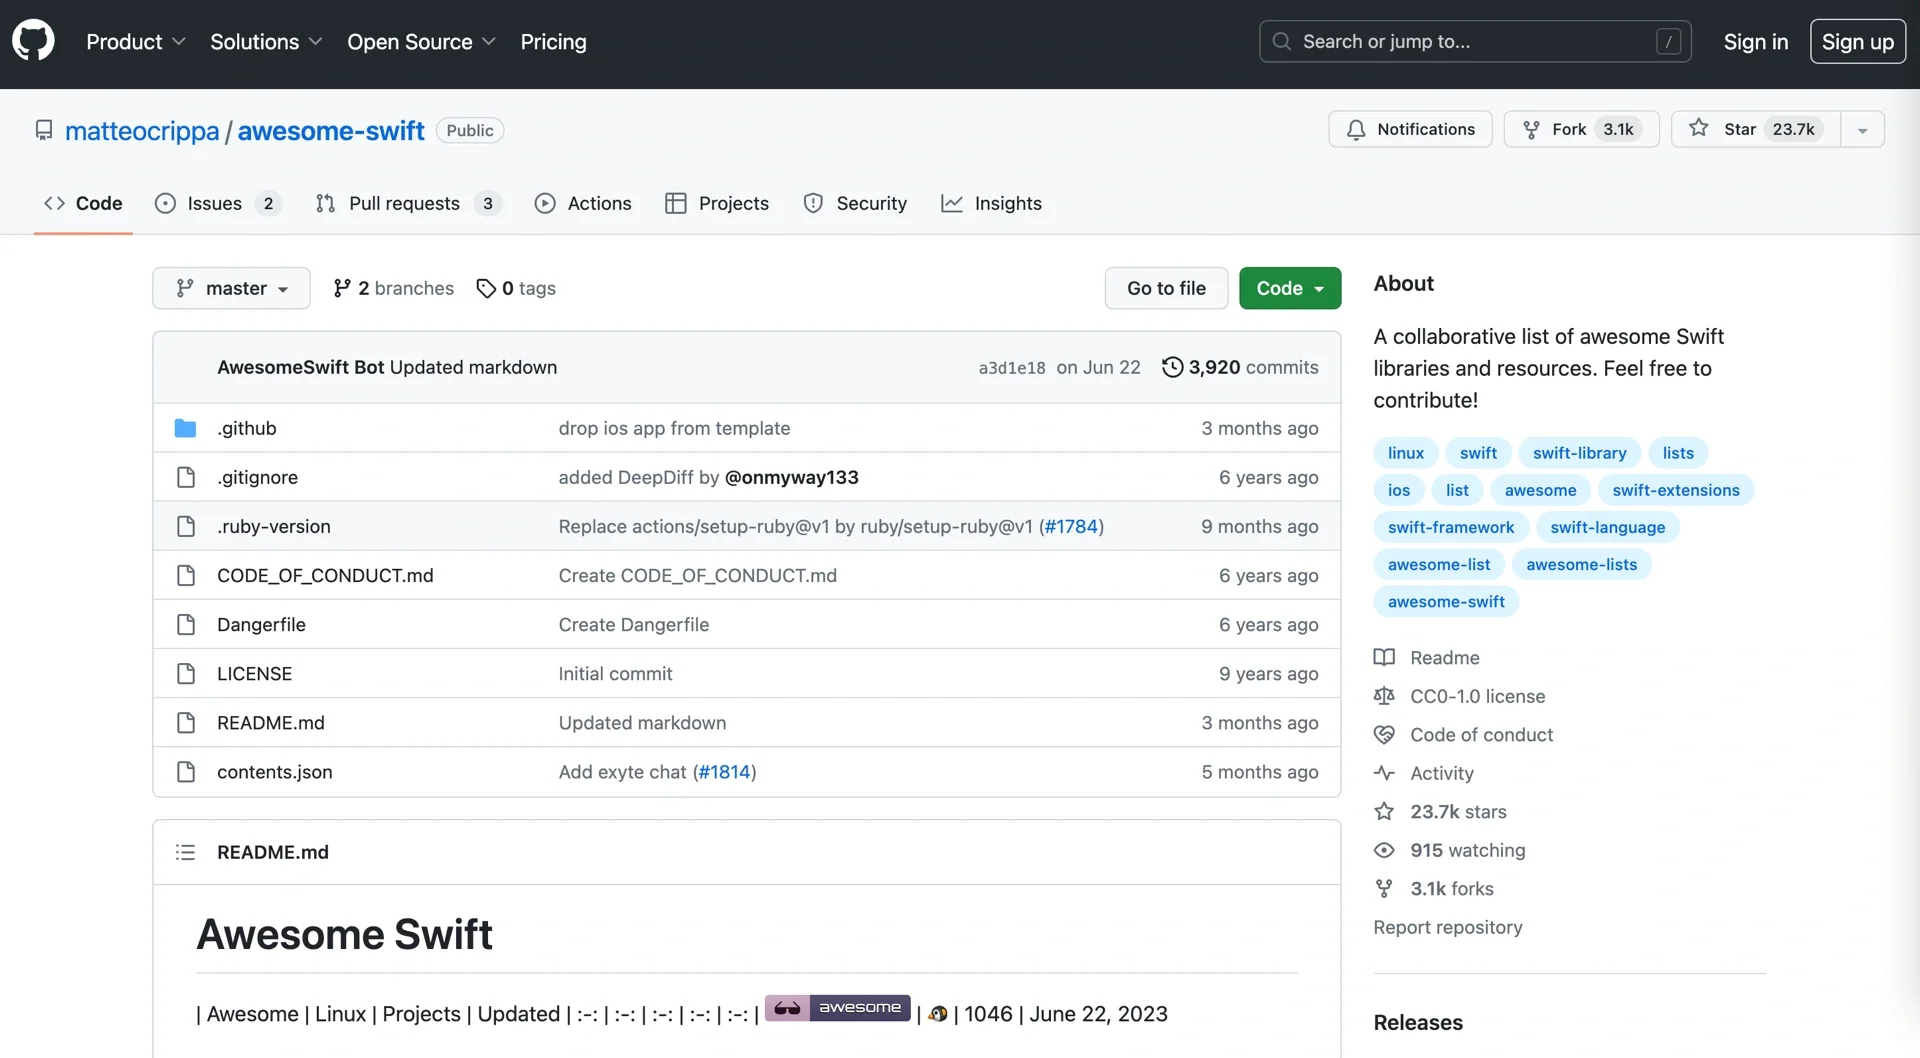
Task: Click the commit history clock icon
Action: pos(1172,367)
